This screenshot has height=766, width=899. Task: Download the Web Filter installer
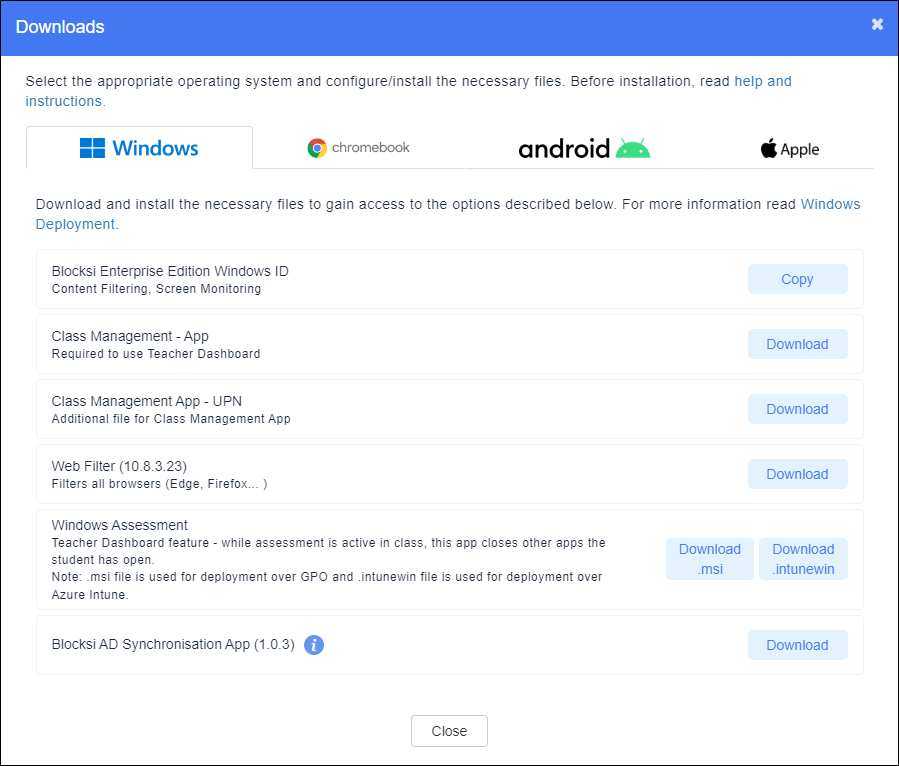797,474
